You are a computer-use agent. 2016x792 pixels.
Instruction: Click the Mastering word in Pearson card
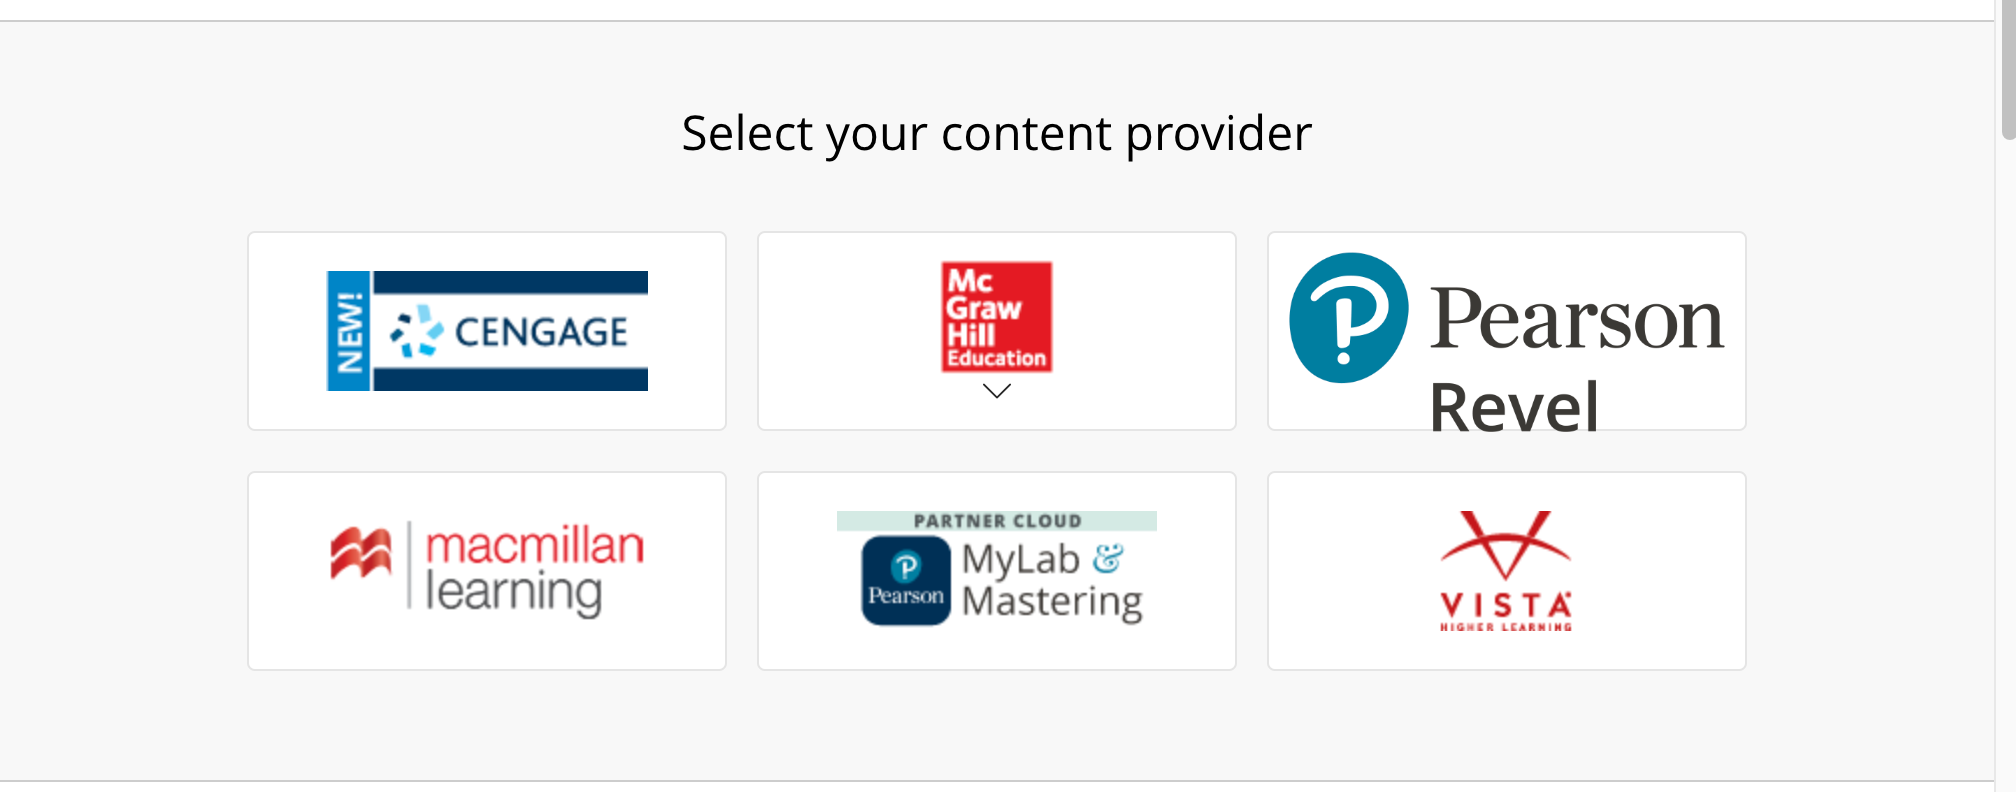click(x=1052, y=602)
